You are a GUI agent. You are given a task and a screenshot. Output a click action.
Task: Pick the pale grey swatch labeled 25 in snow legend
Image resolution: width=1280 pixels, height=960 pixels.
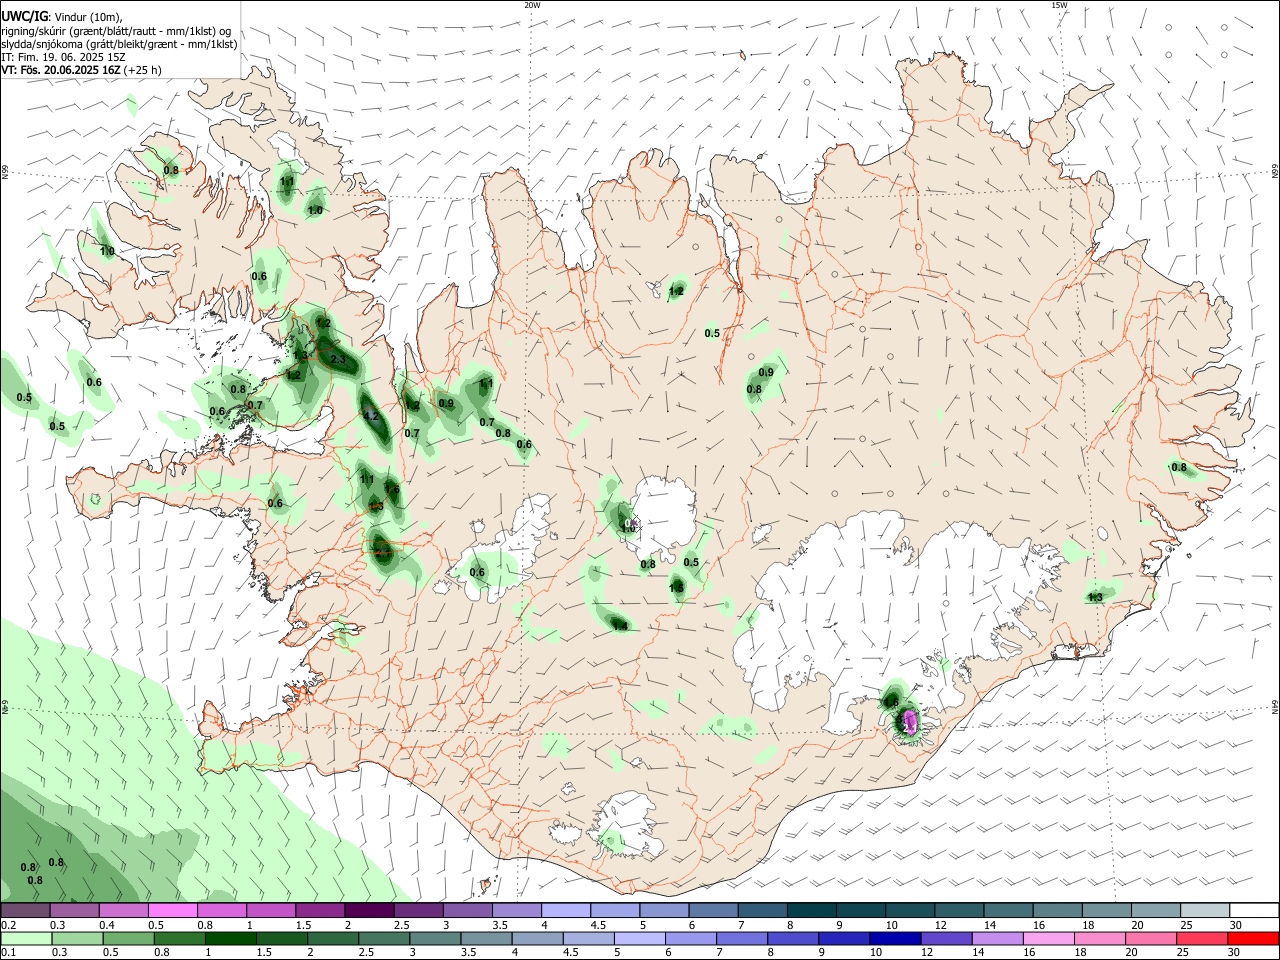click(x=1204, y=911)
